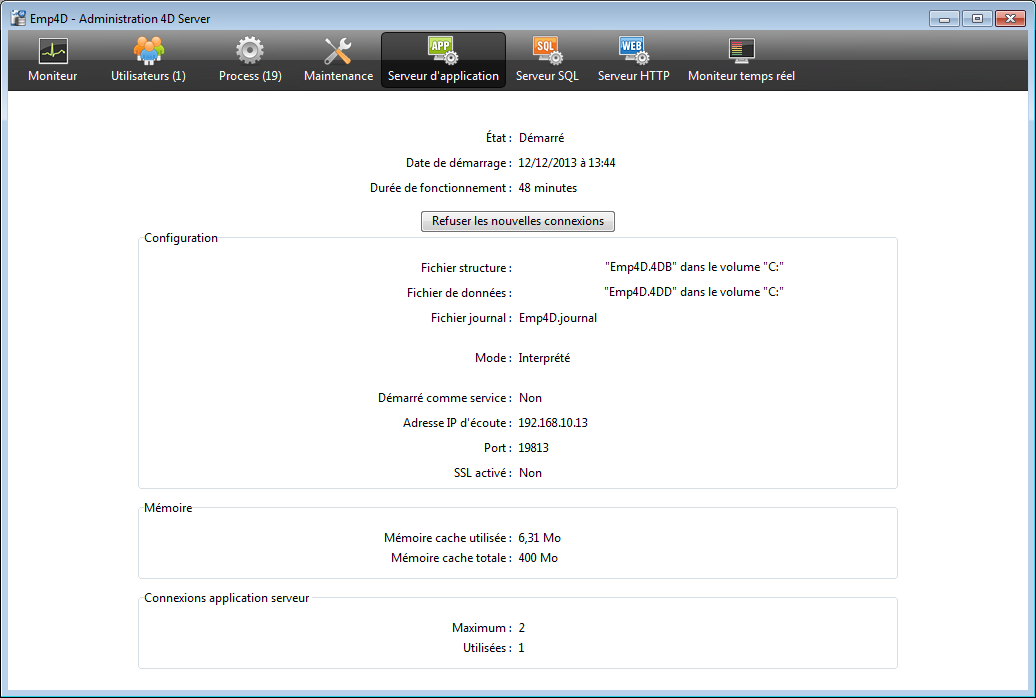Go to the "Process (19)" tab label
Screen dimensions: 1036x698
coord(250,76)
